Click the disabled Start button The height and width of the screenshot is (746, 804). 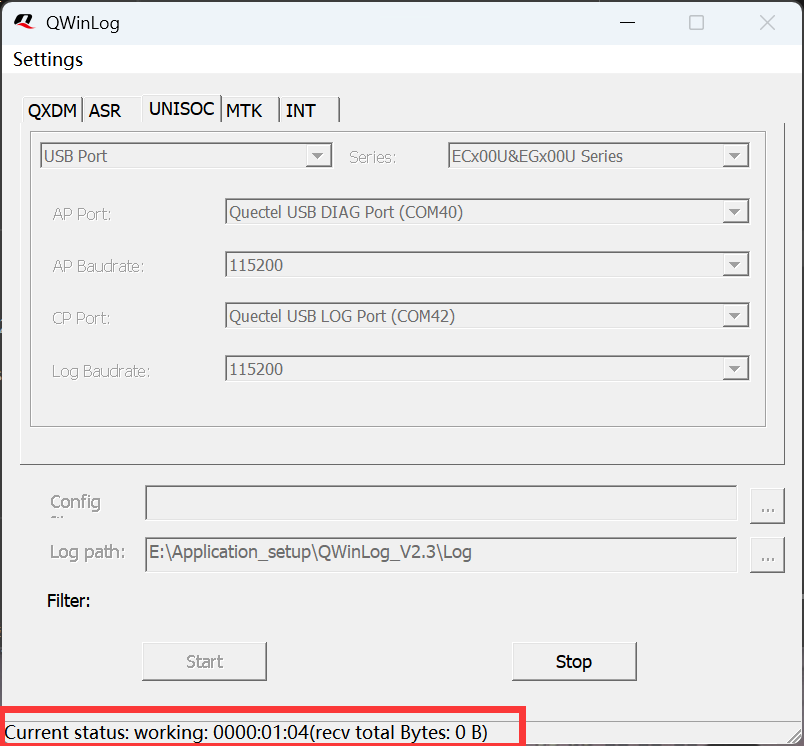click(x=205, y=661)
